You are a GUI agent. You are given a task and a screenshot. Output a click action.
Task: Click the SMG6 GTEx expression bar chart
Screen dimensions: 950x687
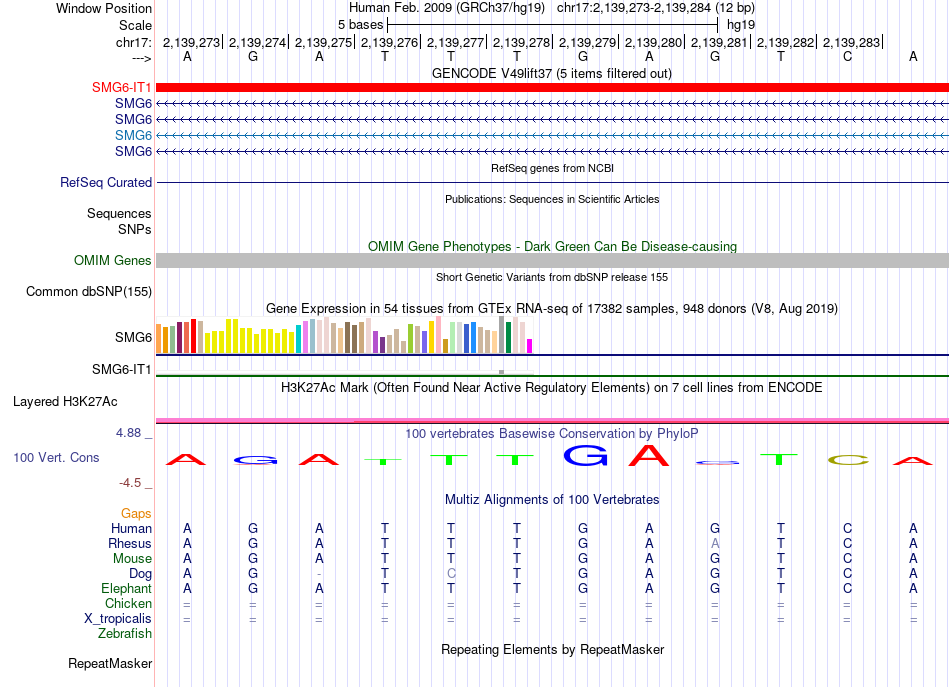(x=344, y=335)
